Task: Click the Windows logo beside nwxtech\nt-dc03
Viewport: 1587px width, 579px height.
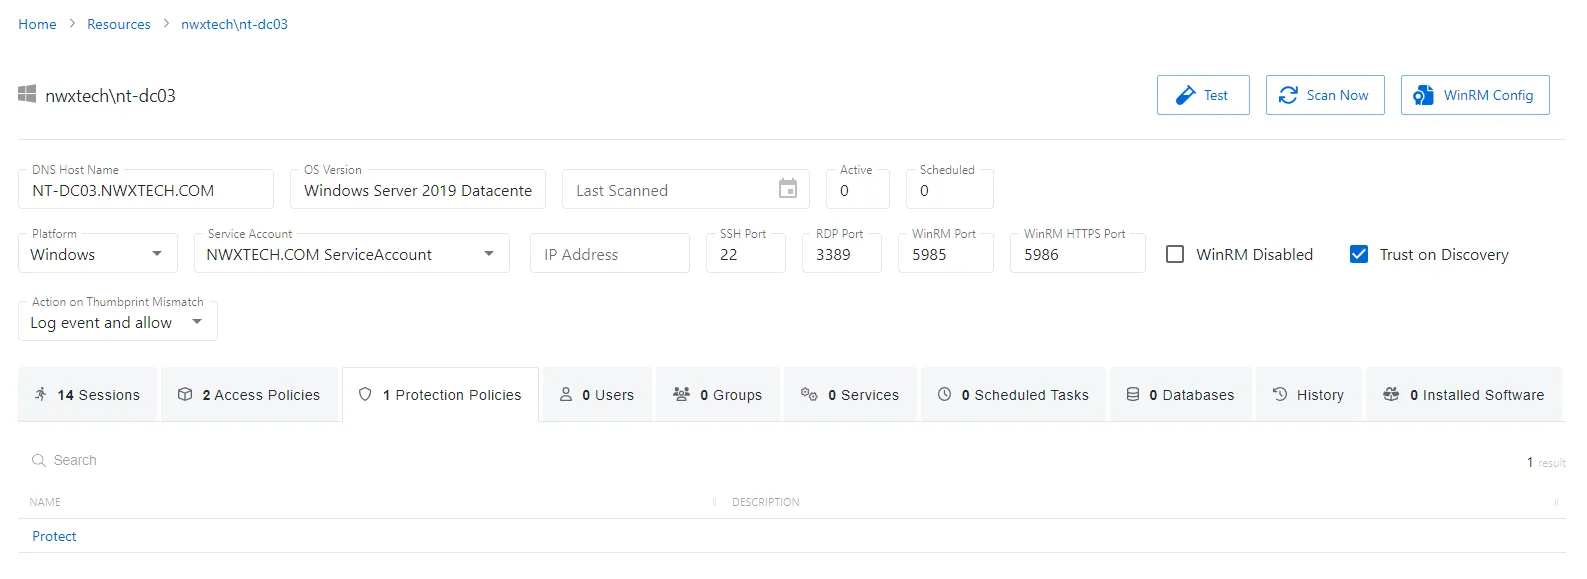Action: tap(27, 95)
